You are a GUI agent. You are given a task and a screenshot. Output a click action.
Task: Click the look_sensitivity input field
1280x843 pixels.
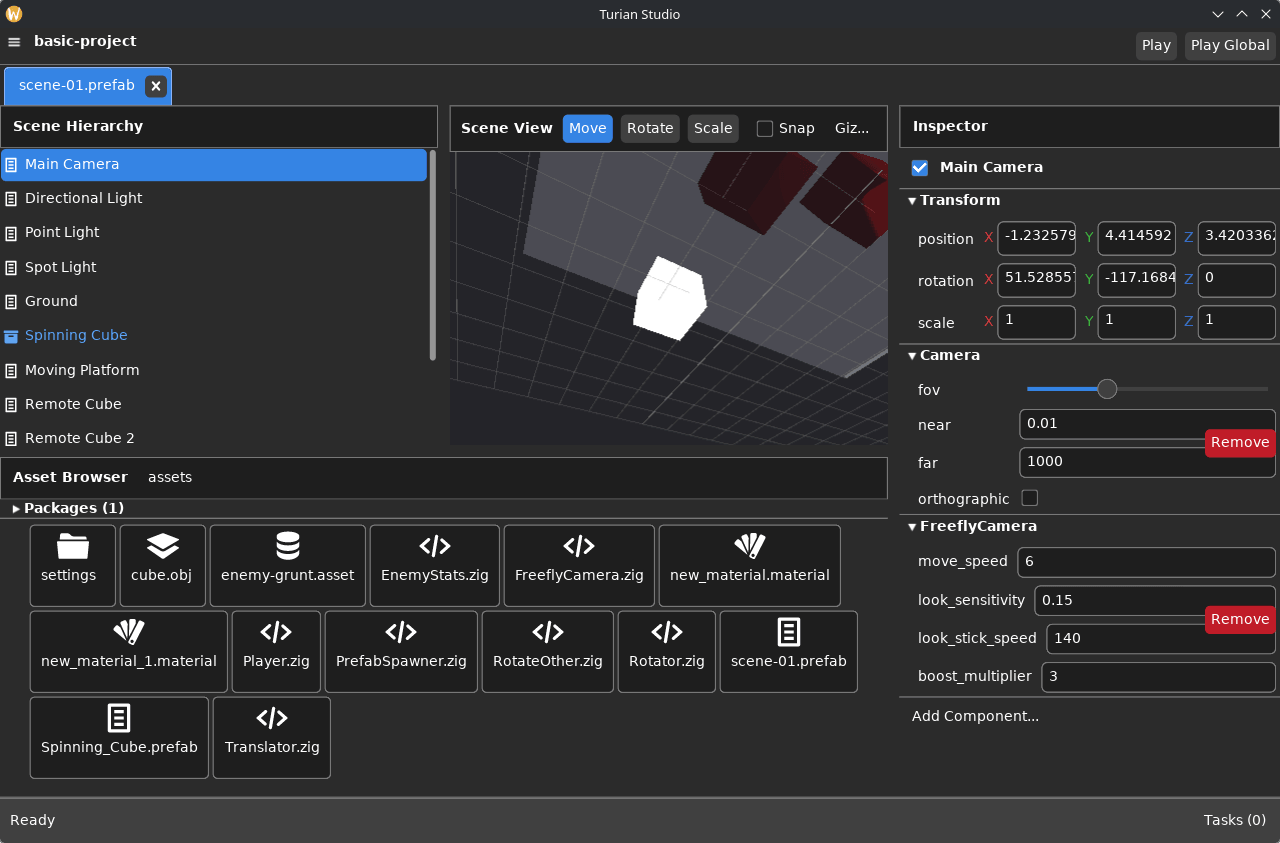click(x=1155, y=601)
